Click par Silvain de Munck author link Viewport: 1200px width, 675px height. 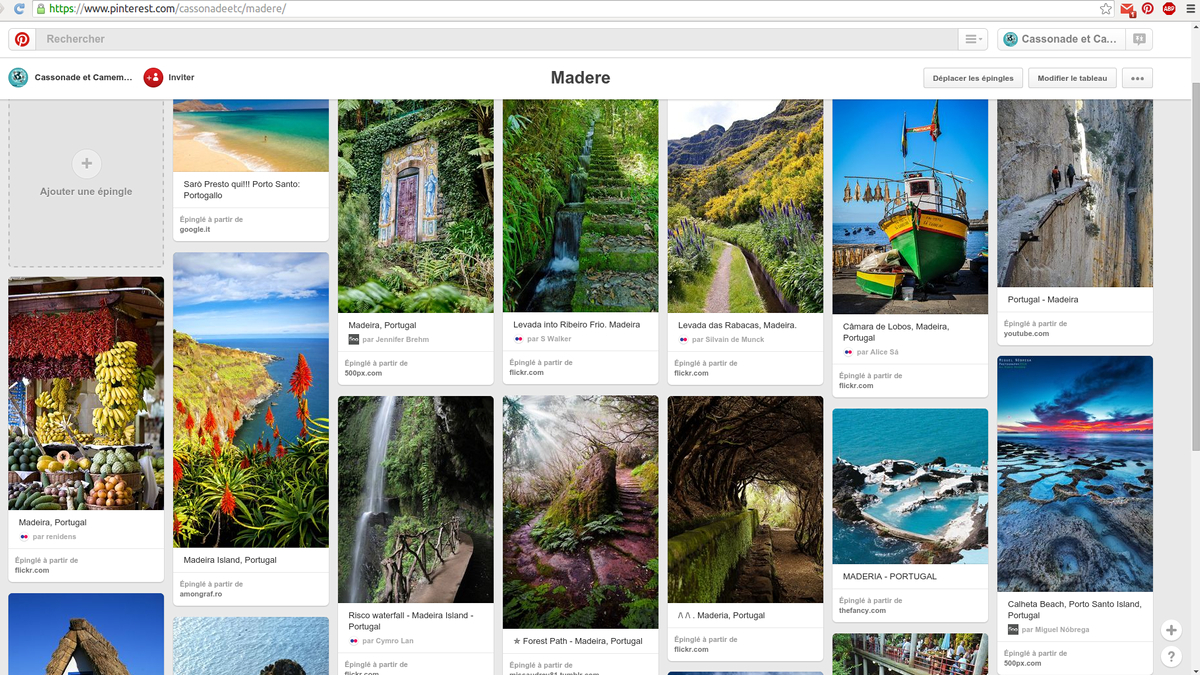click(x=728, y=340)
